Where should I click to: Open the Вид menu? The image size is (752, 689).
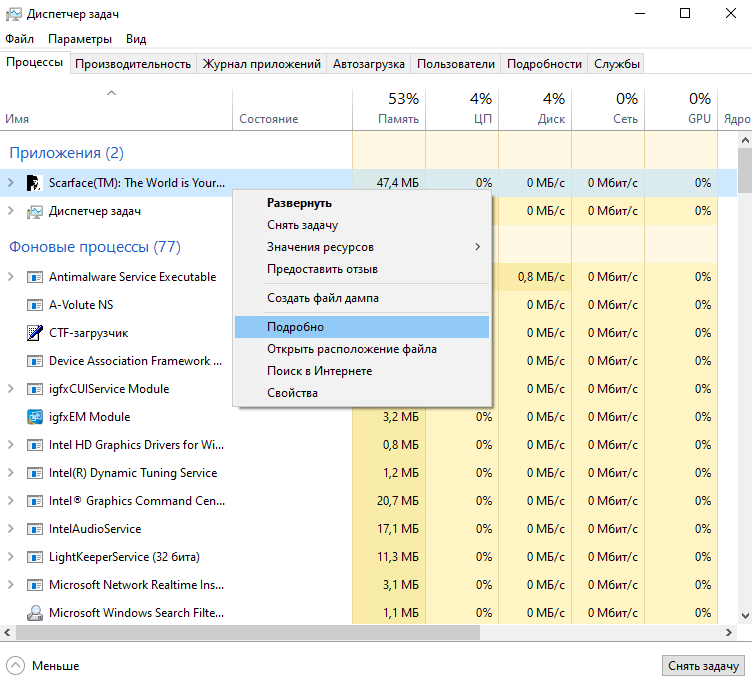136,39
